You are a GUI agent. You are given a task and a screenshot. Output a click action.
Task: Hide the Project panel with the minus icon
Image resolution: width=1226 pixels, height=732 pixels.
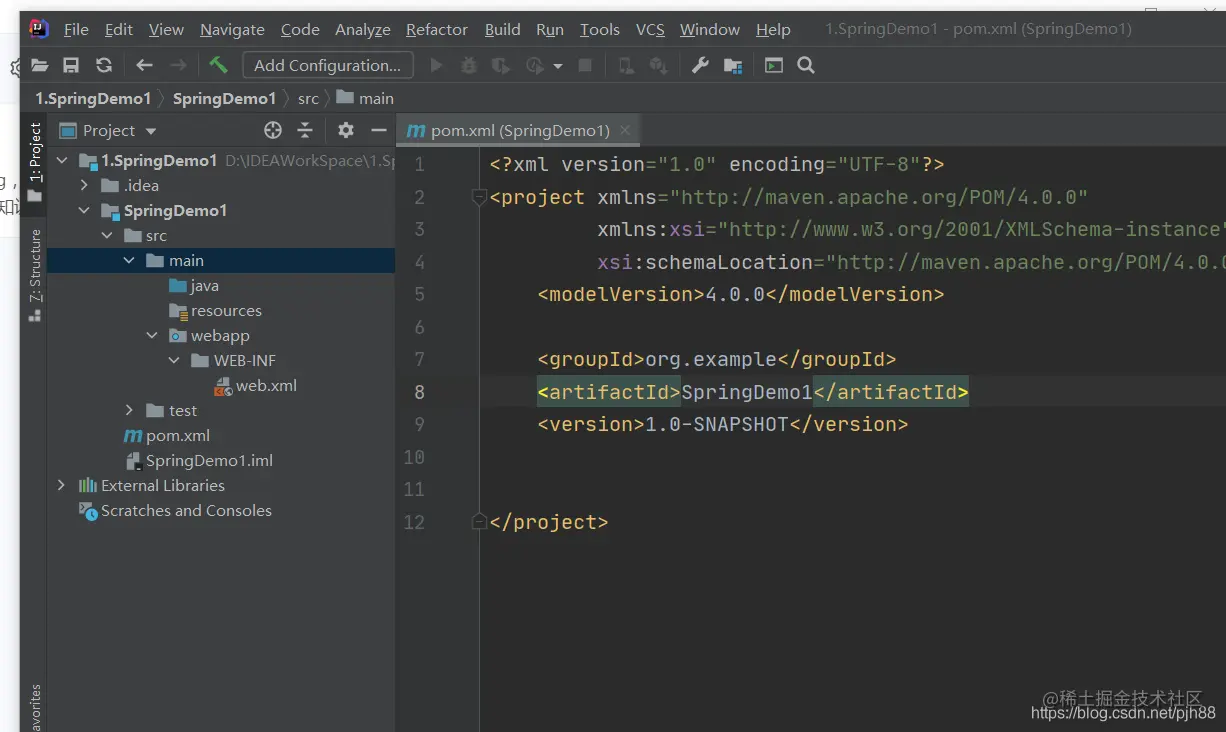(x=378, y=130)
